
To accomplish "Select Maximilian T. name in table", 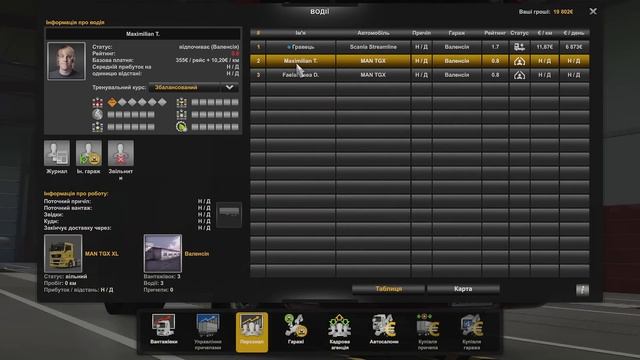I will (x=300, y=61).
